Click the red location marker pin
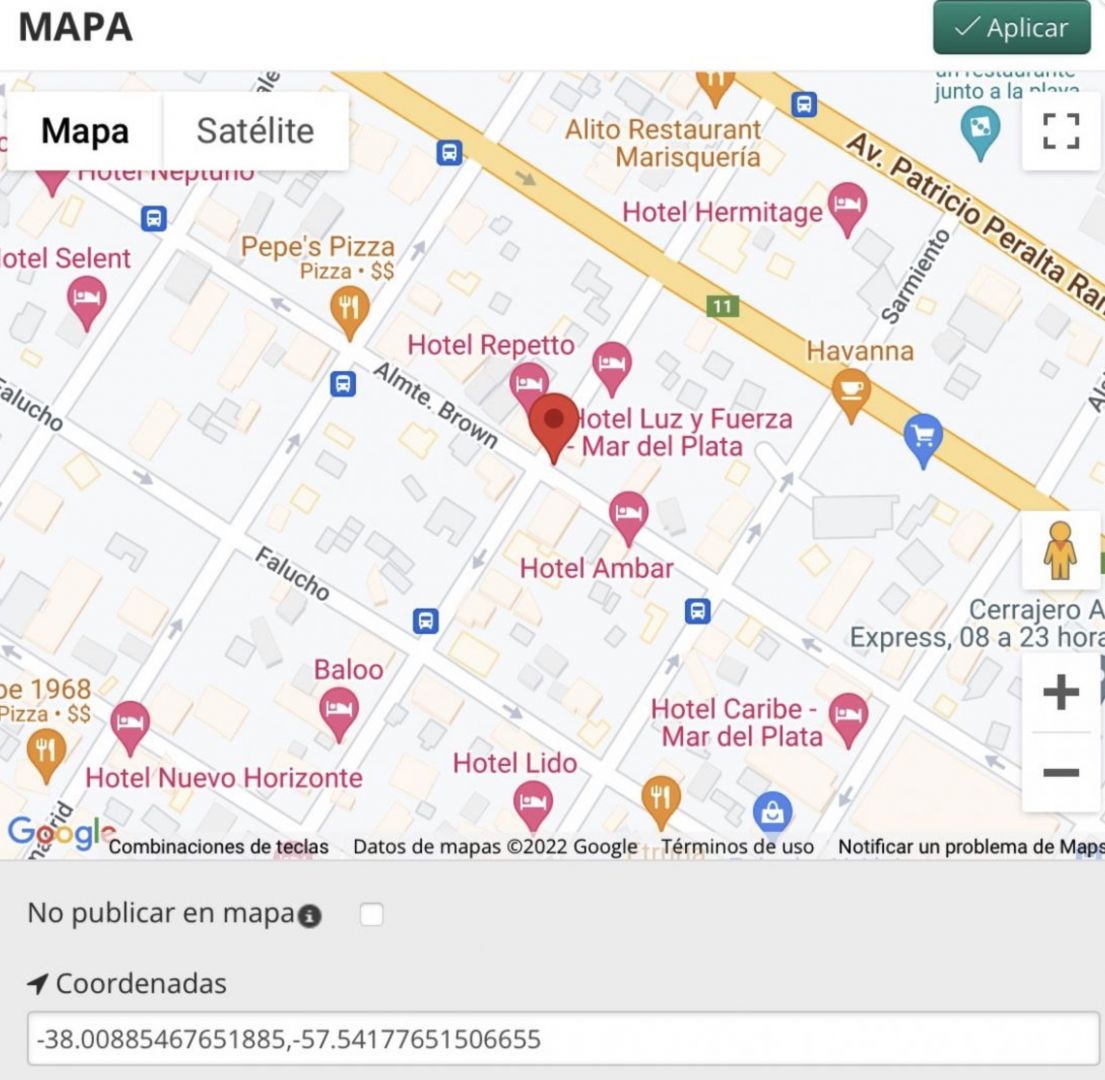The height and width of the screenshot is (1080, 1105). point(553,423)
